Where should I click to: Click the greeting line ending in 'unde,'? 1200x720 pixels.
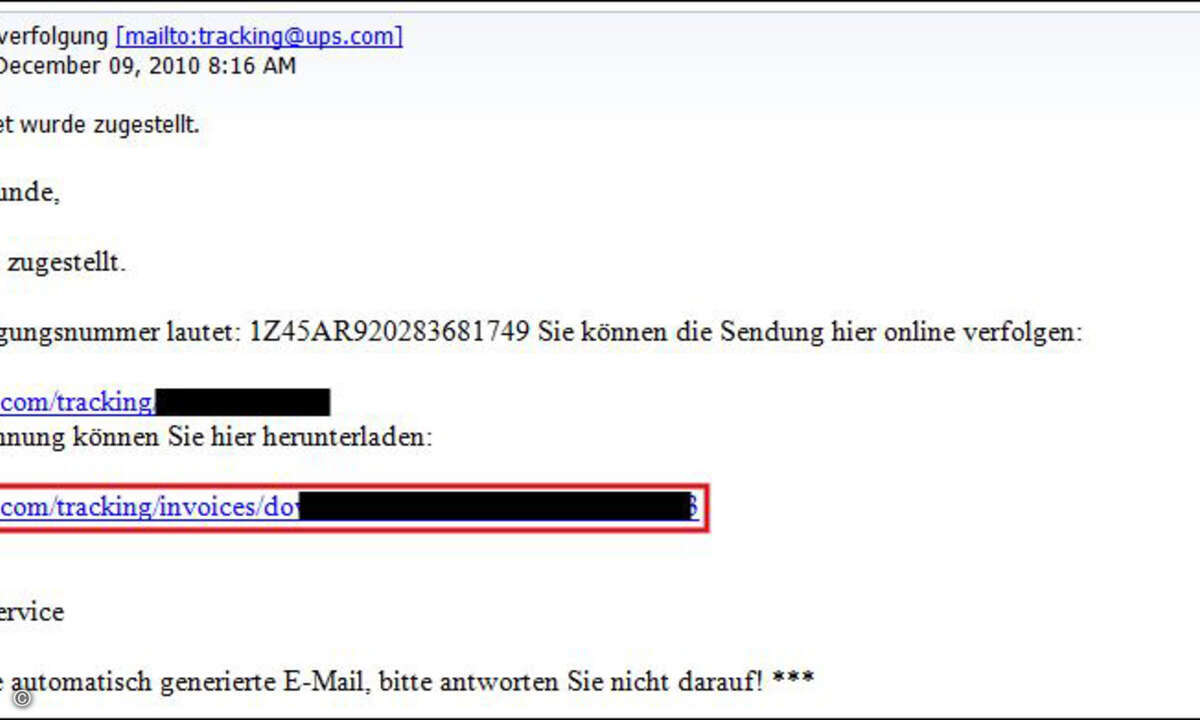30,194
